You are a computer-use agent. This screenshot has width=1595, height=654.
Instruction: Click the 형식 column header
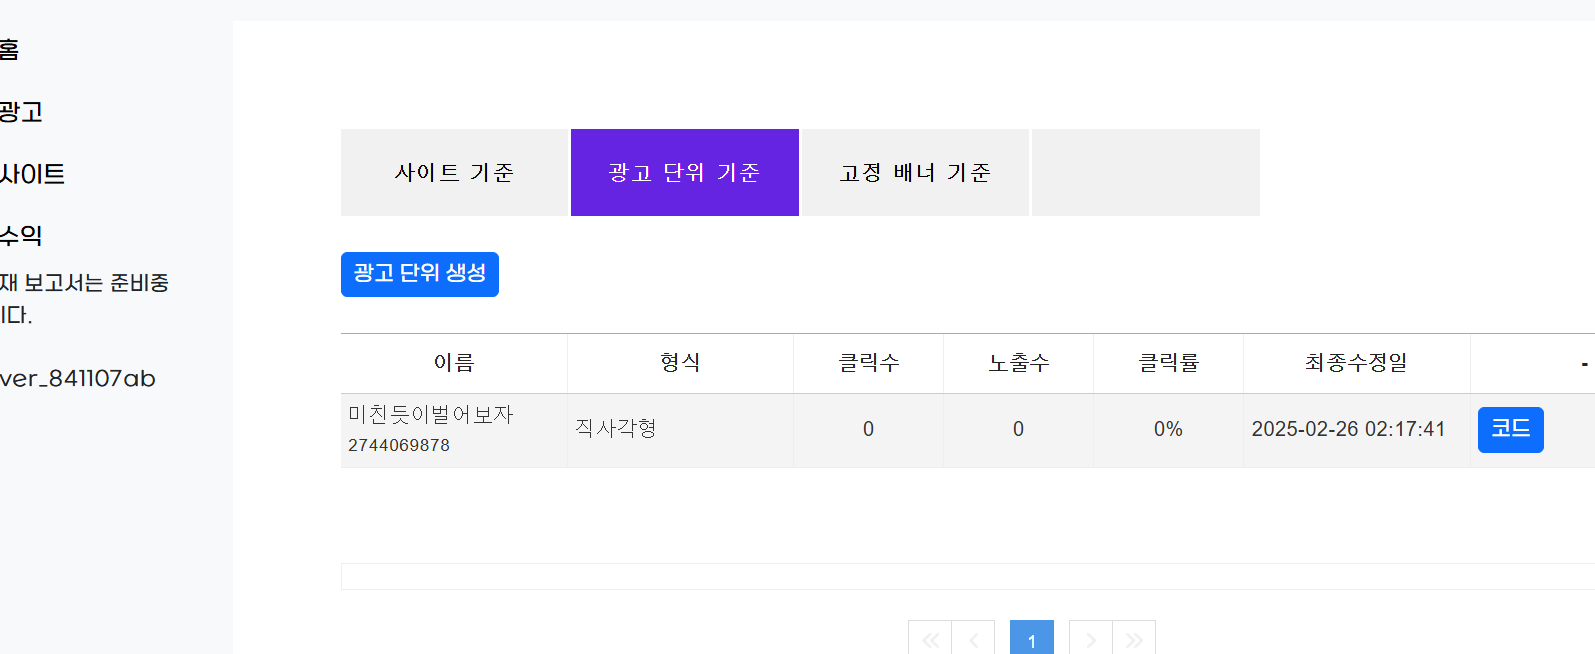click(680, 363)
